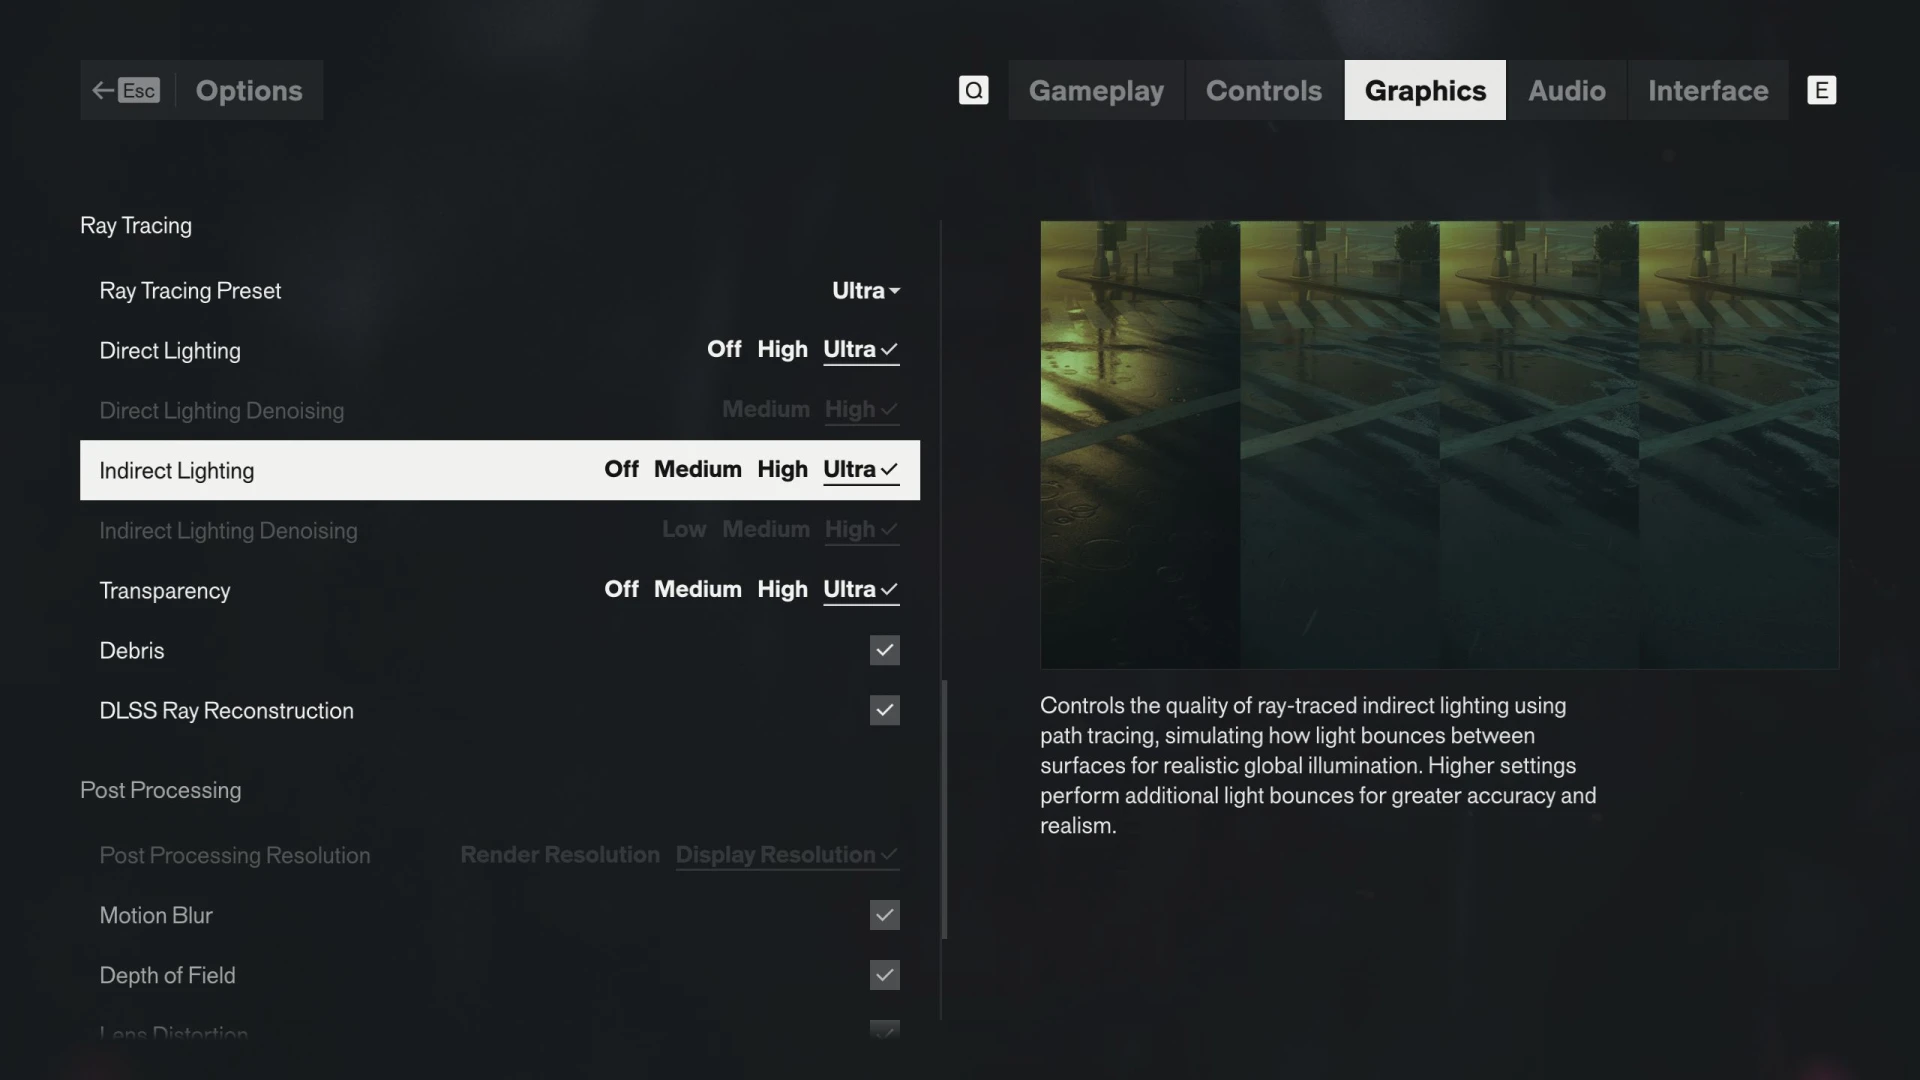The image size is (1920, 1080).
Task: Click the E next-tab key icon
Action: click(1821, 90)
